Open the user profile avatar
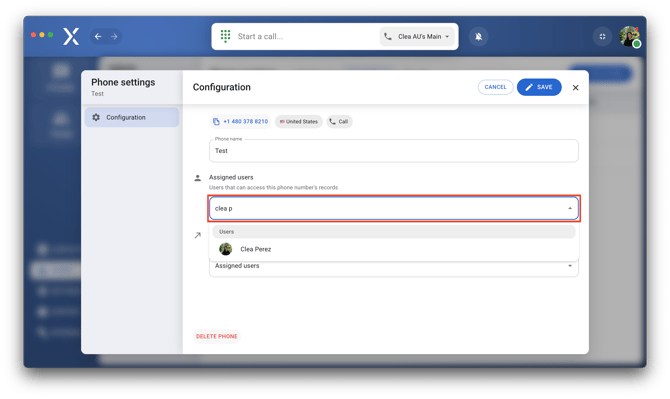Viewport: 670px width, 399px height. tap(629, 36)
